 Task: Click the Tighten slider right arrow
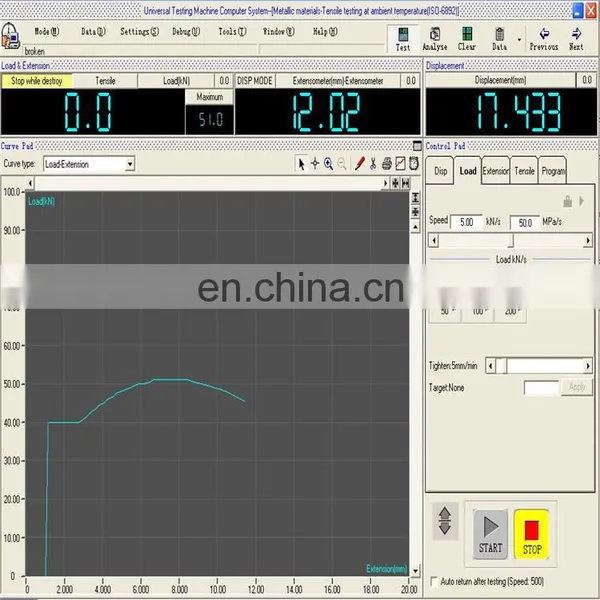click(x=587, y=366)
